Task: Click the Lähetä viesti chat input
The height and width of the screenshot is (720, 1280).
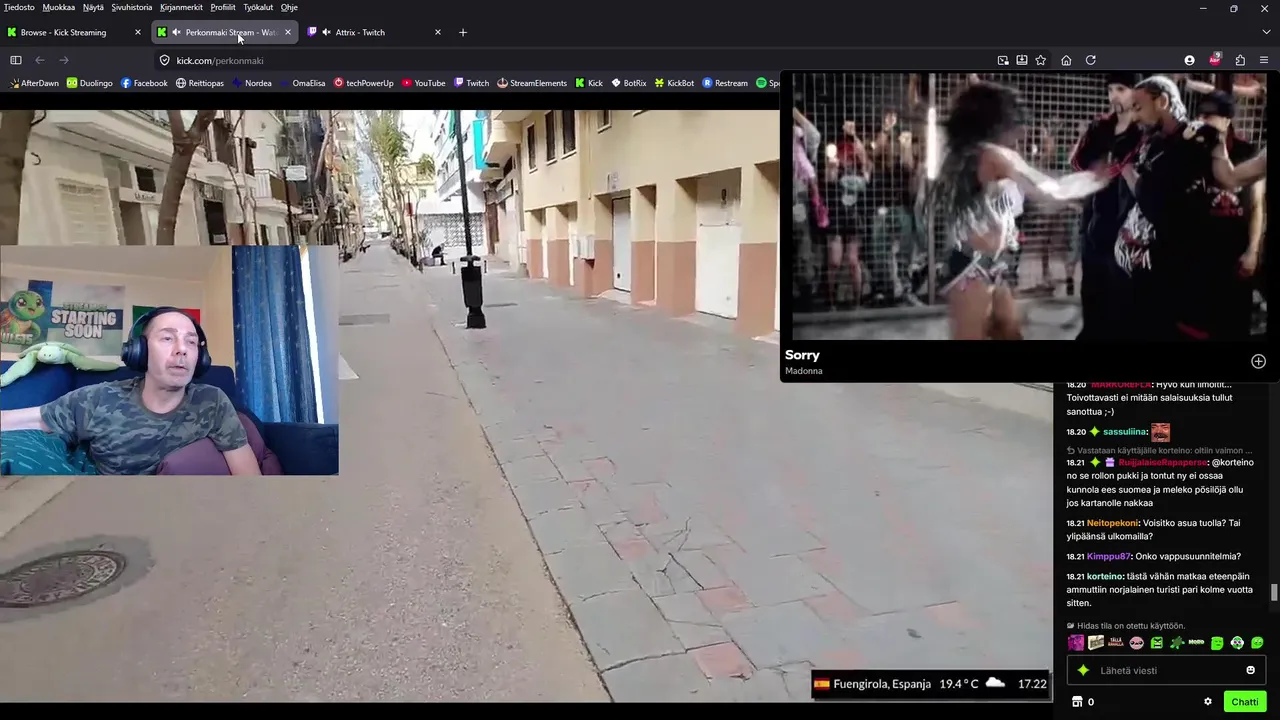Action: point(1168,670)
